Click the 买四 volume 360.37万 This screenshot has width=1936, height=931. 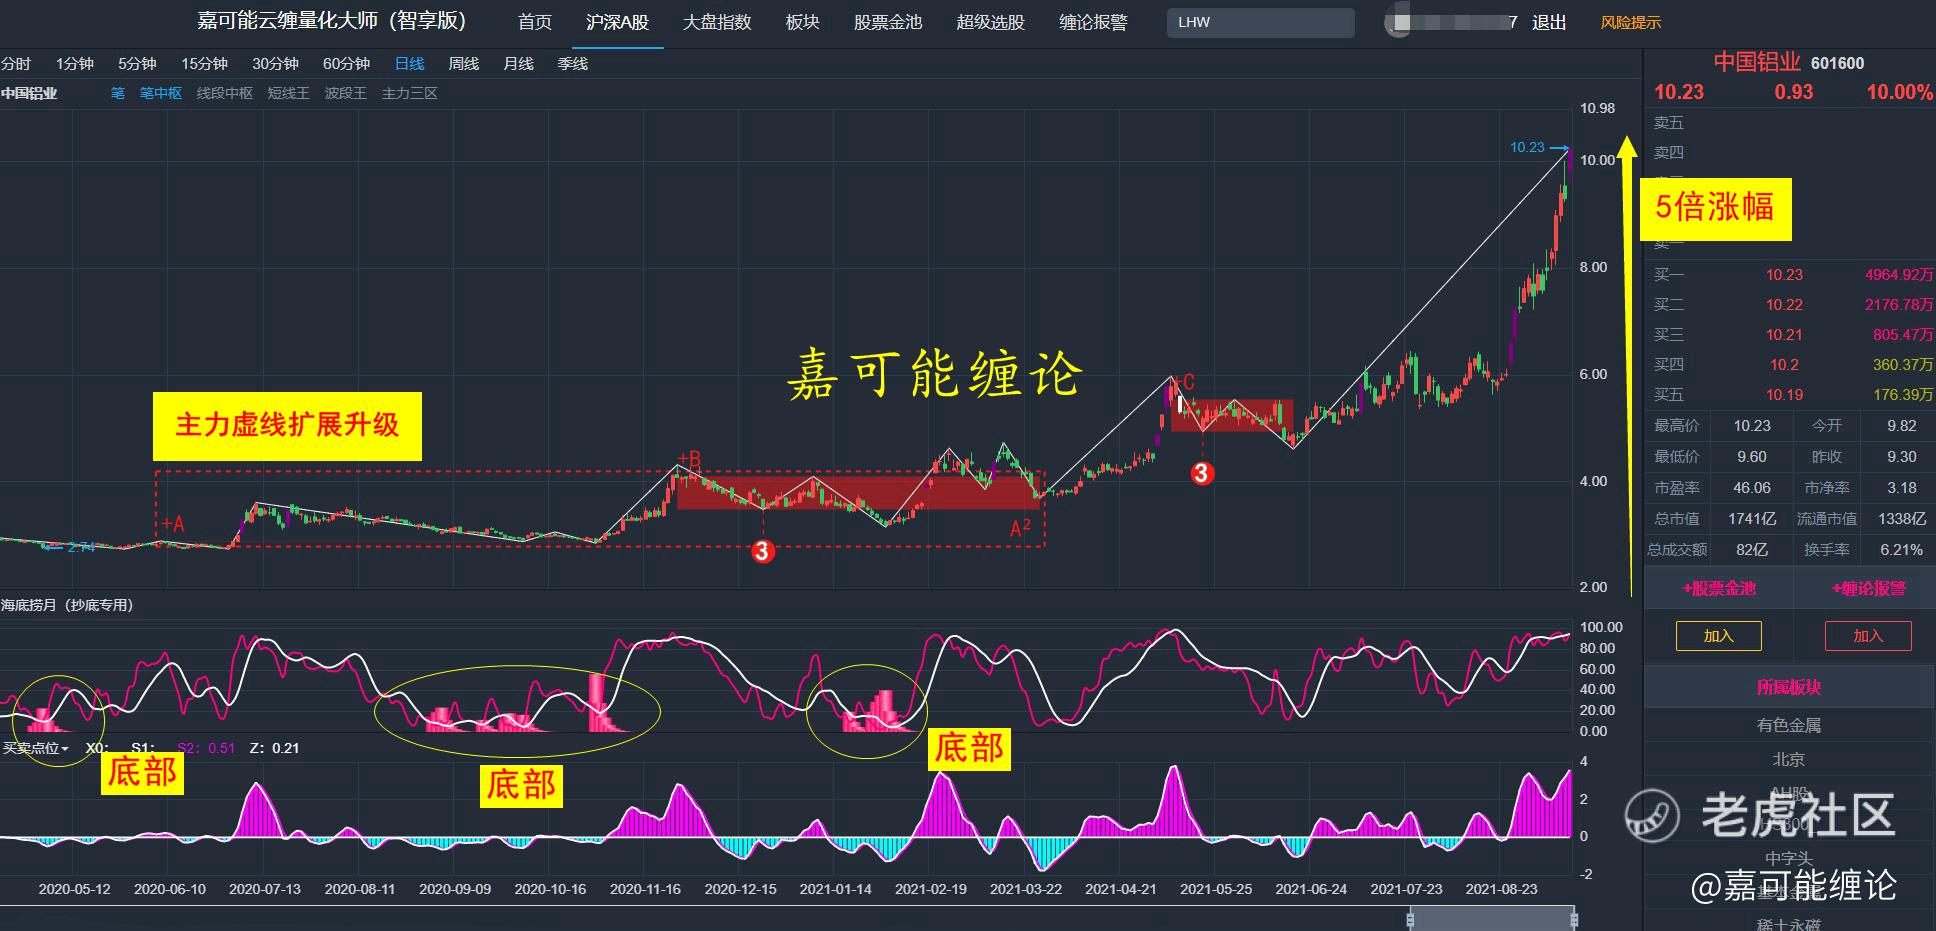point(1903,365)
